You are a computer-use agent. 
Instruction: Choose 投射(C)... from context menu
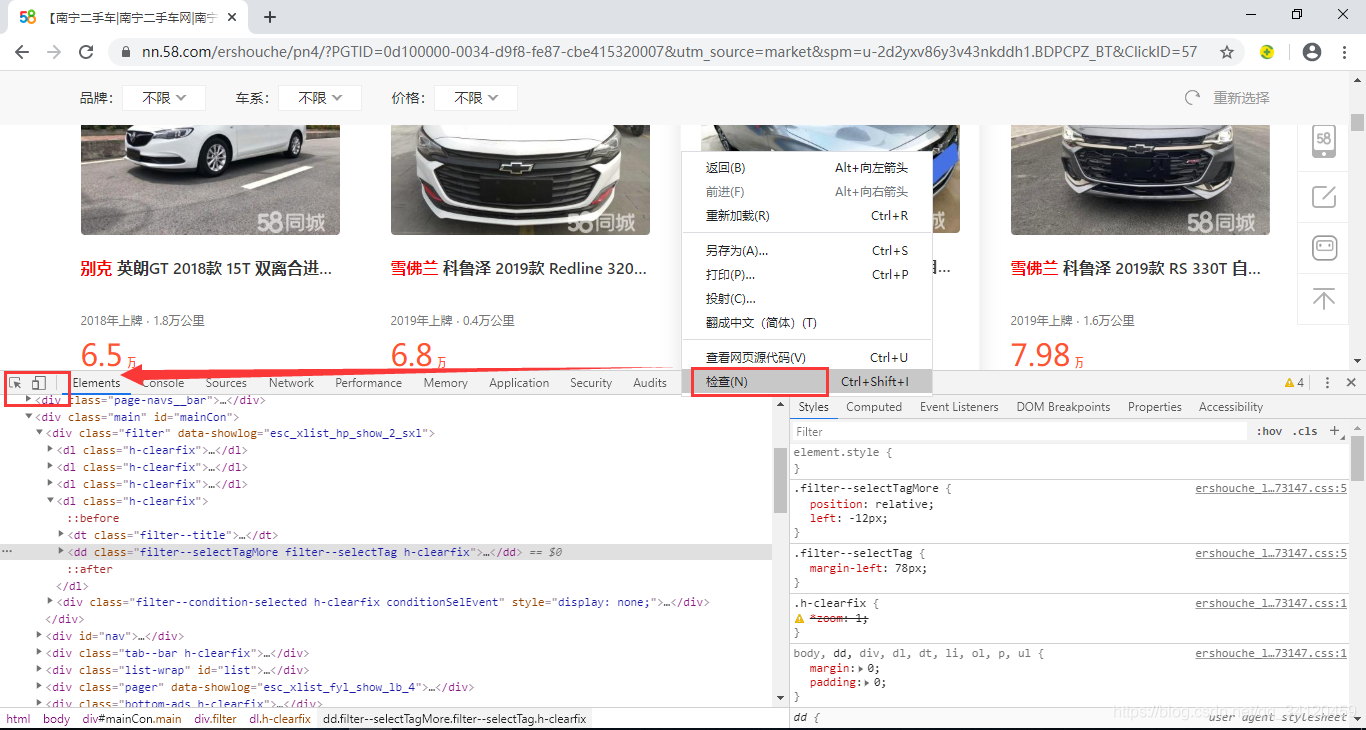(807, 298)
